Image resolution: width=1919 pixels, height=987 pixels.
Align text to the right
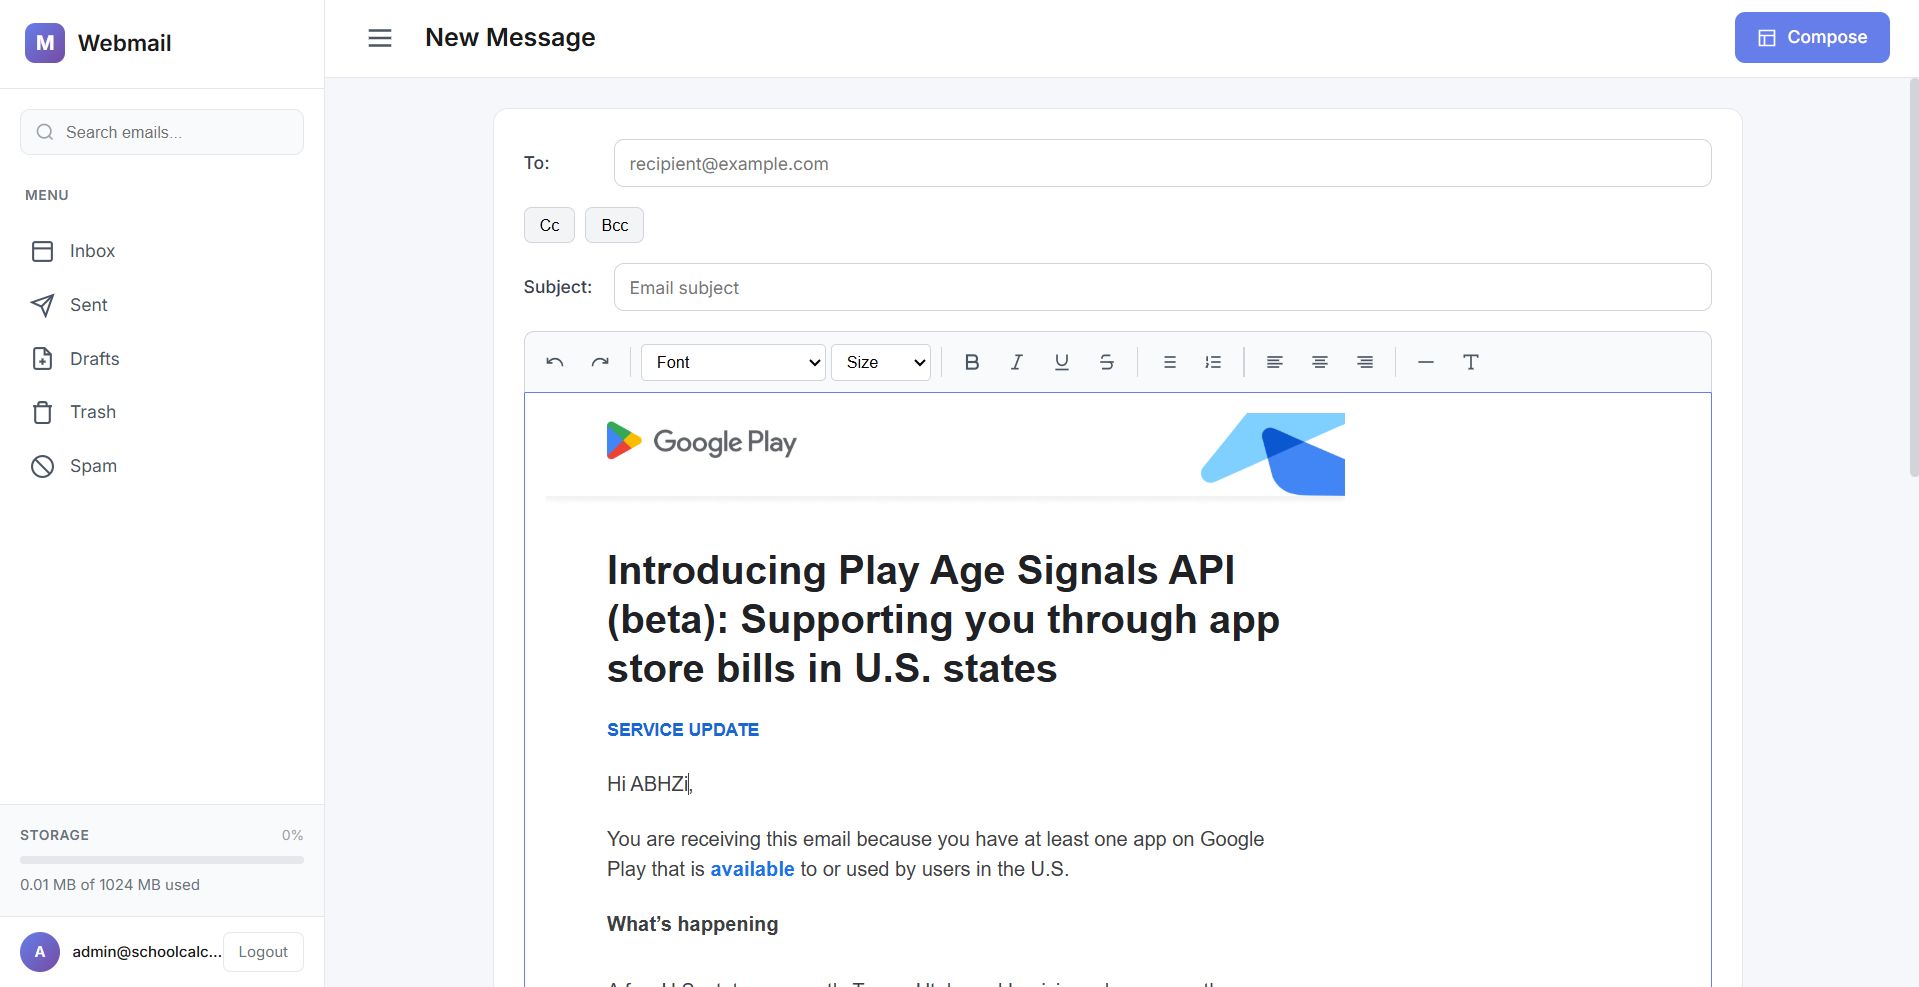tap(1365, 362)
